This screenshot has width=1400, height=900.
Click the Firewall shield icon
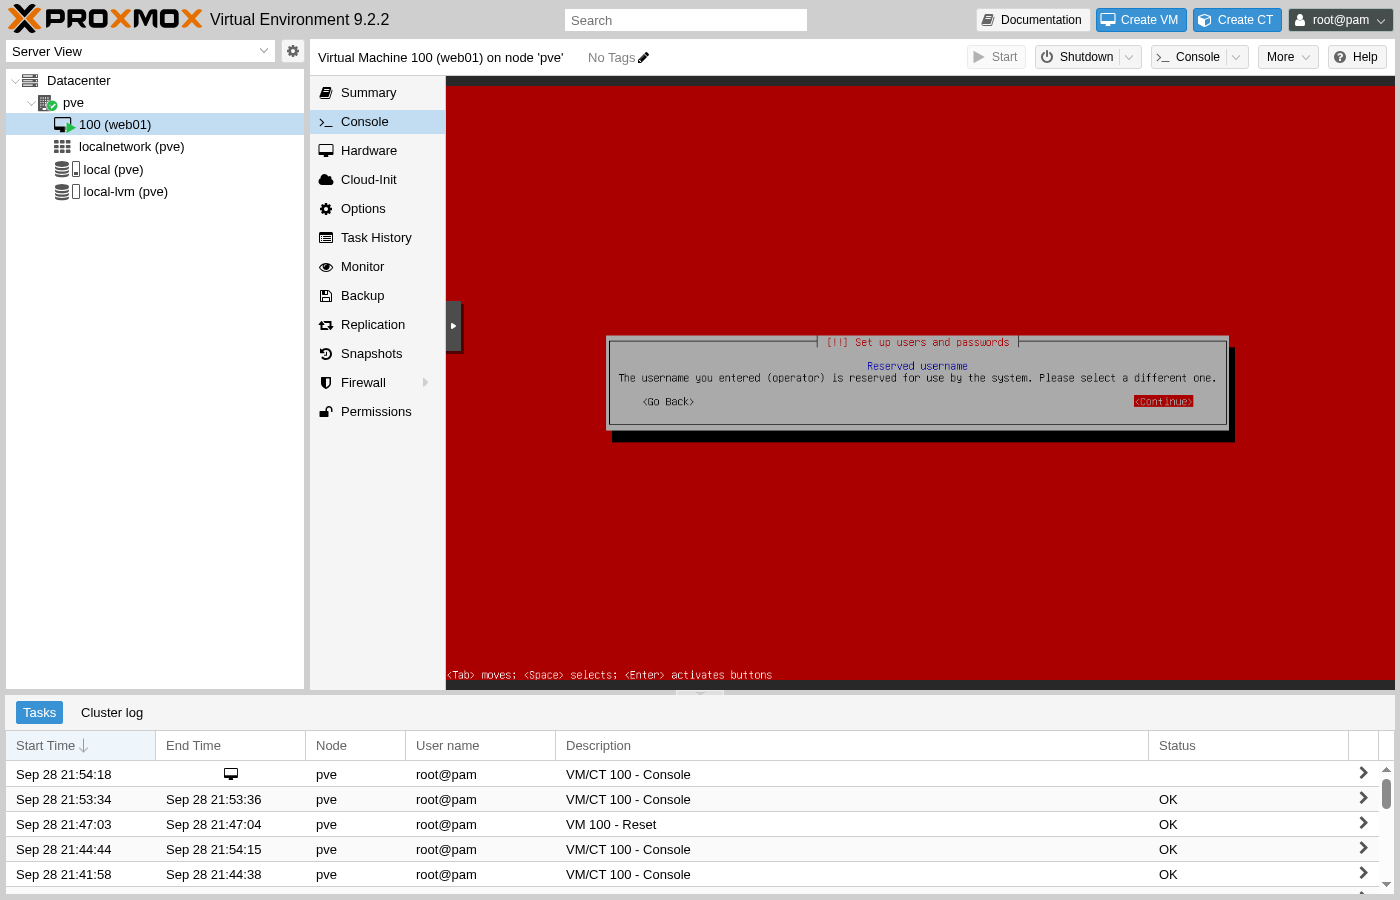(x=326, y=383)
